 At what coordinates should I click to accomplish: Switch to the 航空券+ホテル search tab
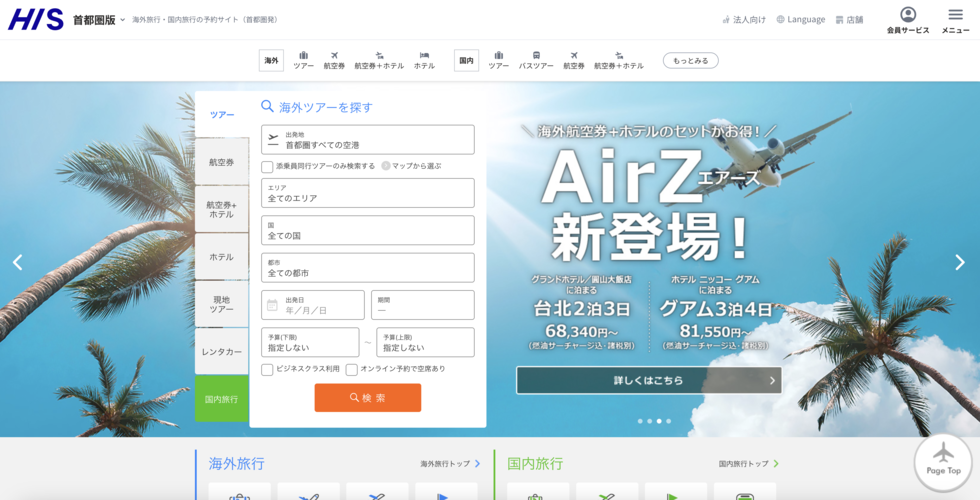click(x=222, y=209)
